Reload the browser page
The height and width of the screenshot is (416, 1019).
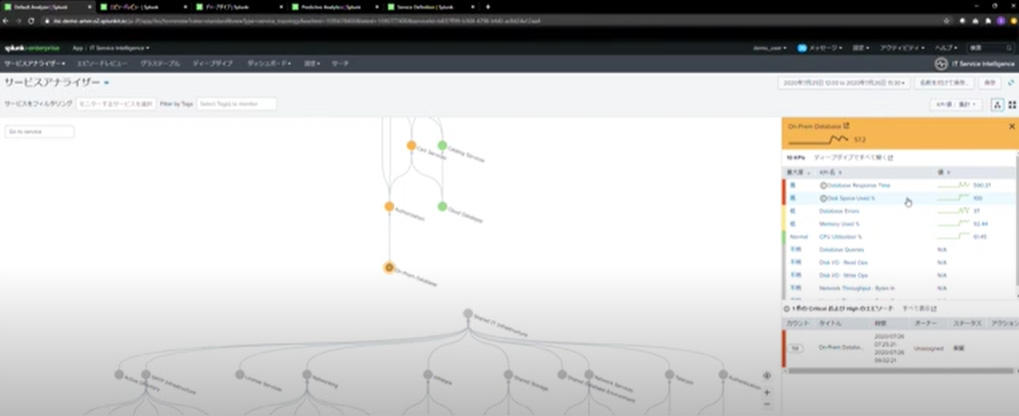pos(31,21)
